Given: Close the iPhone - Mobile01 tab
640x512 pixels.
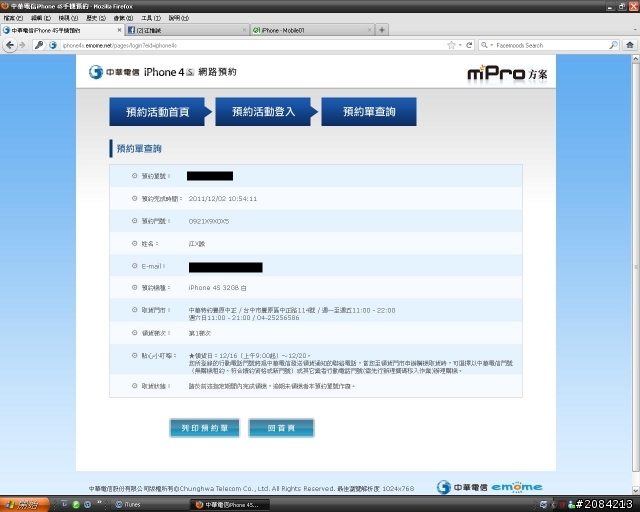Looking at the screenshot, I should click(x=369, y=30).
